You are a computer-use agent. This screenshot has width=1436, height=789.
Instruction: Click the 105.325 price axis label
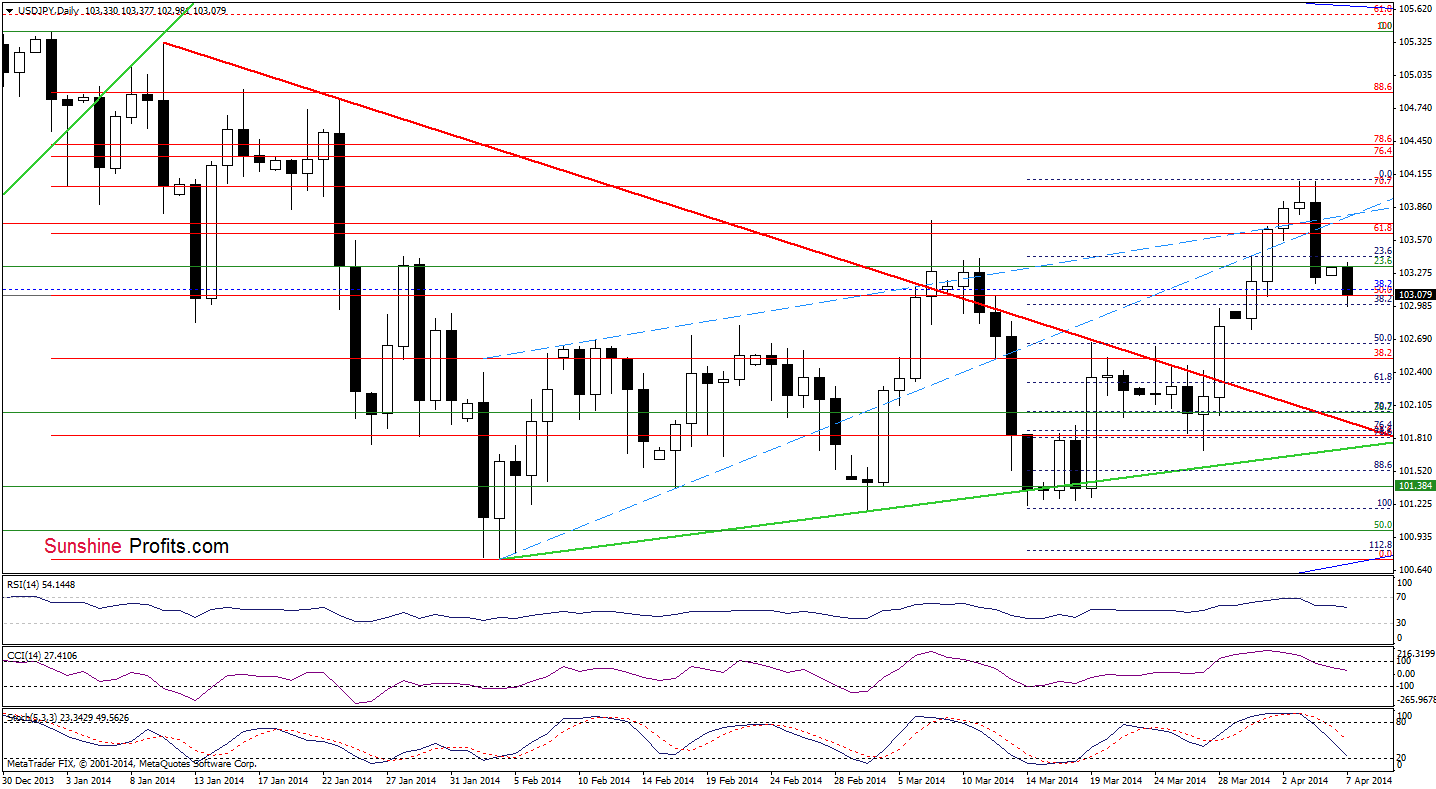pyautogui.click(x=1414, y=42)
